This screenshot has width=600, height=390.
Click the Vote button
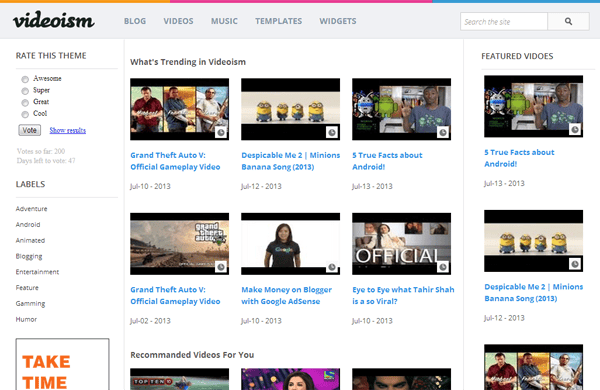(29, 130)
